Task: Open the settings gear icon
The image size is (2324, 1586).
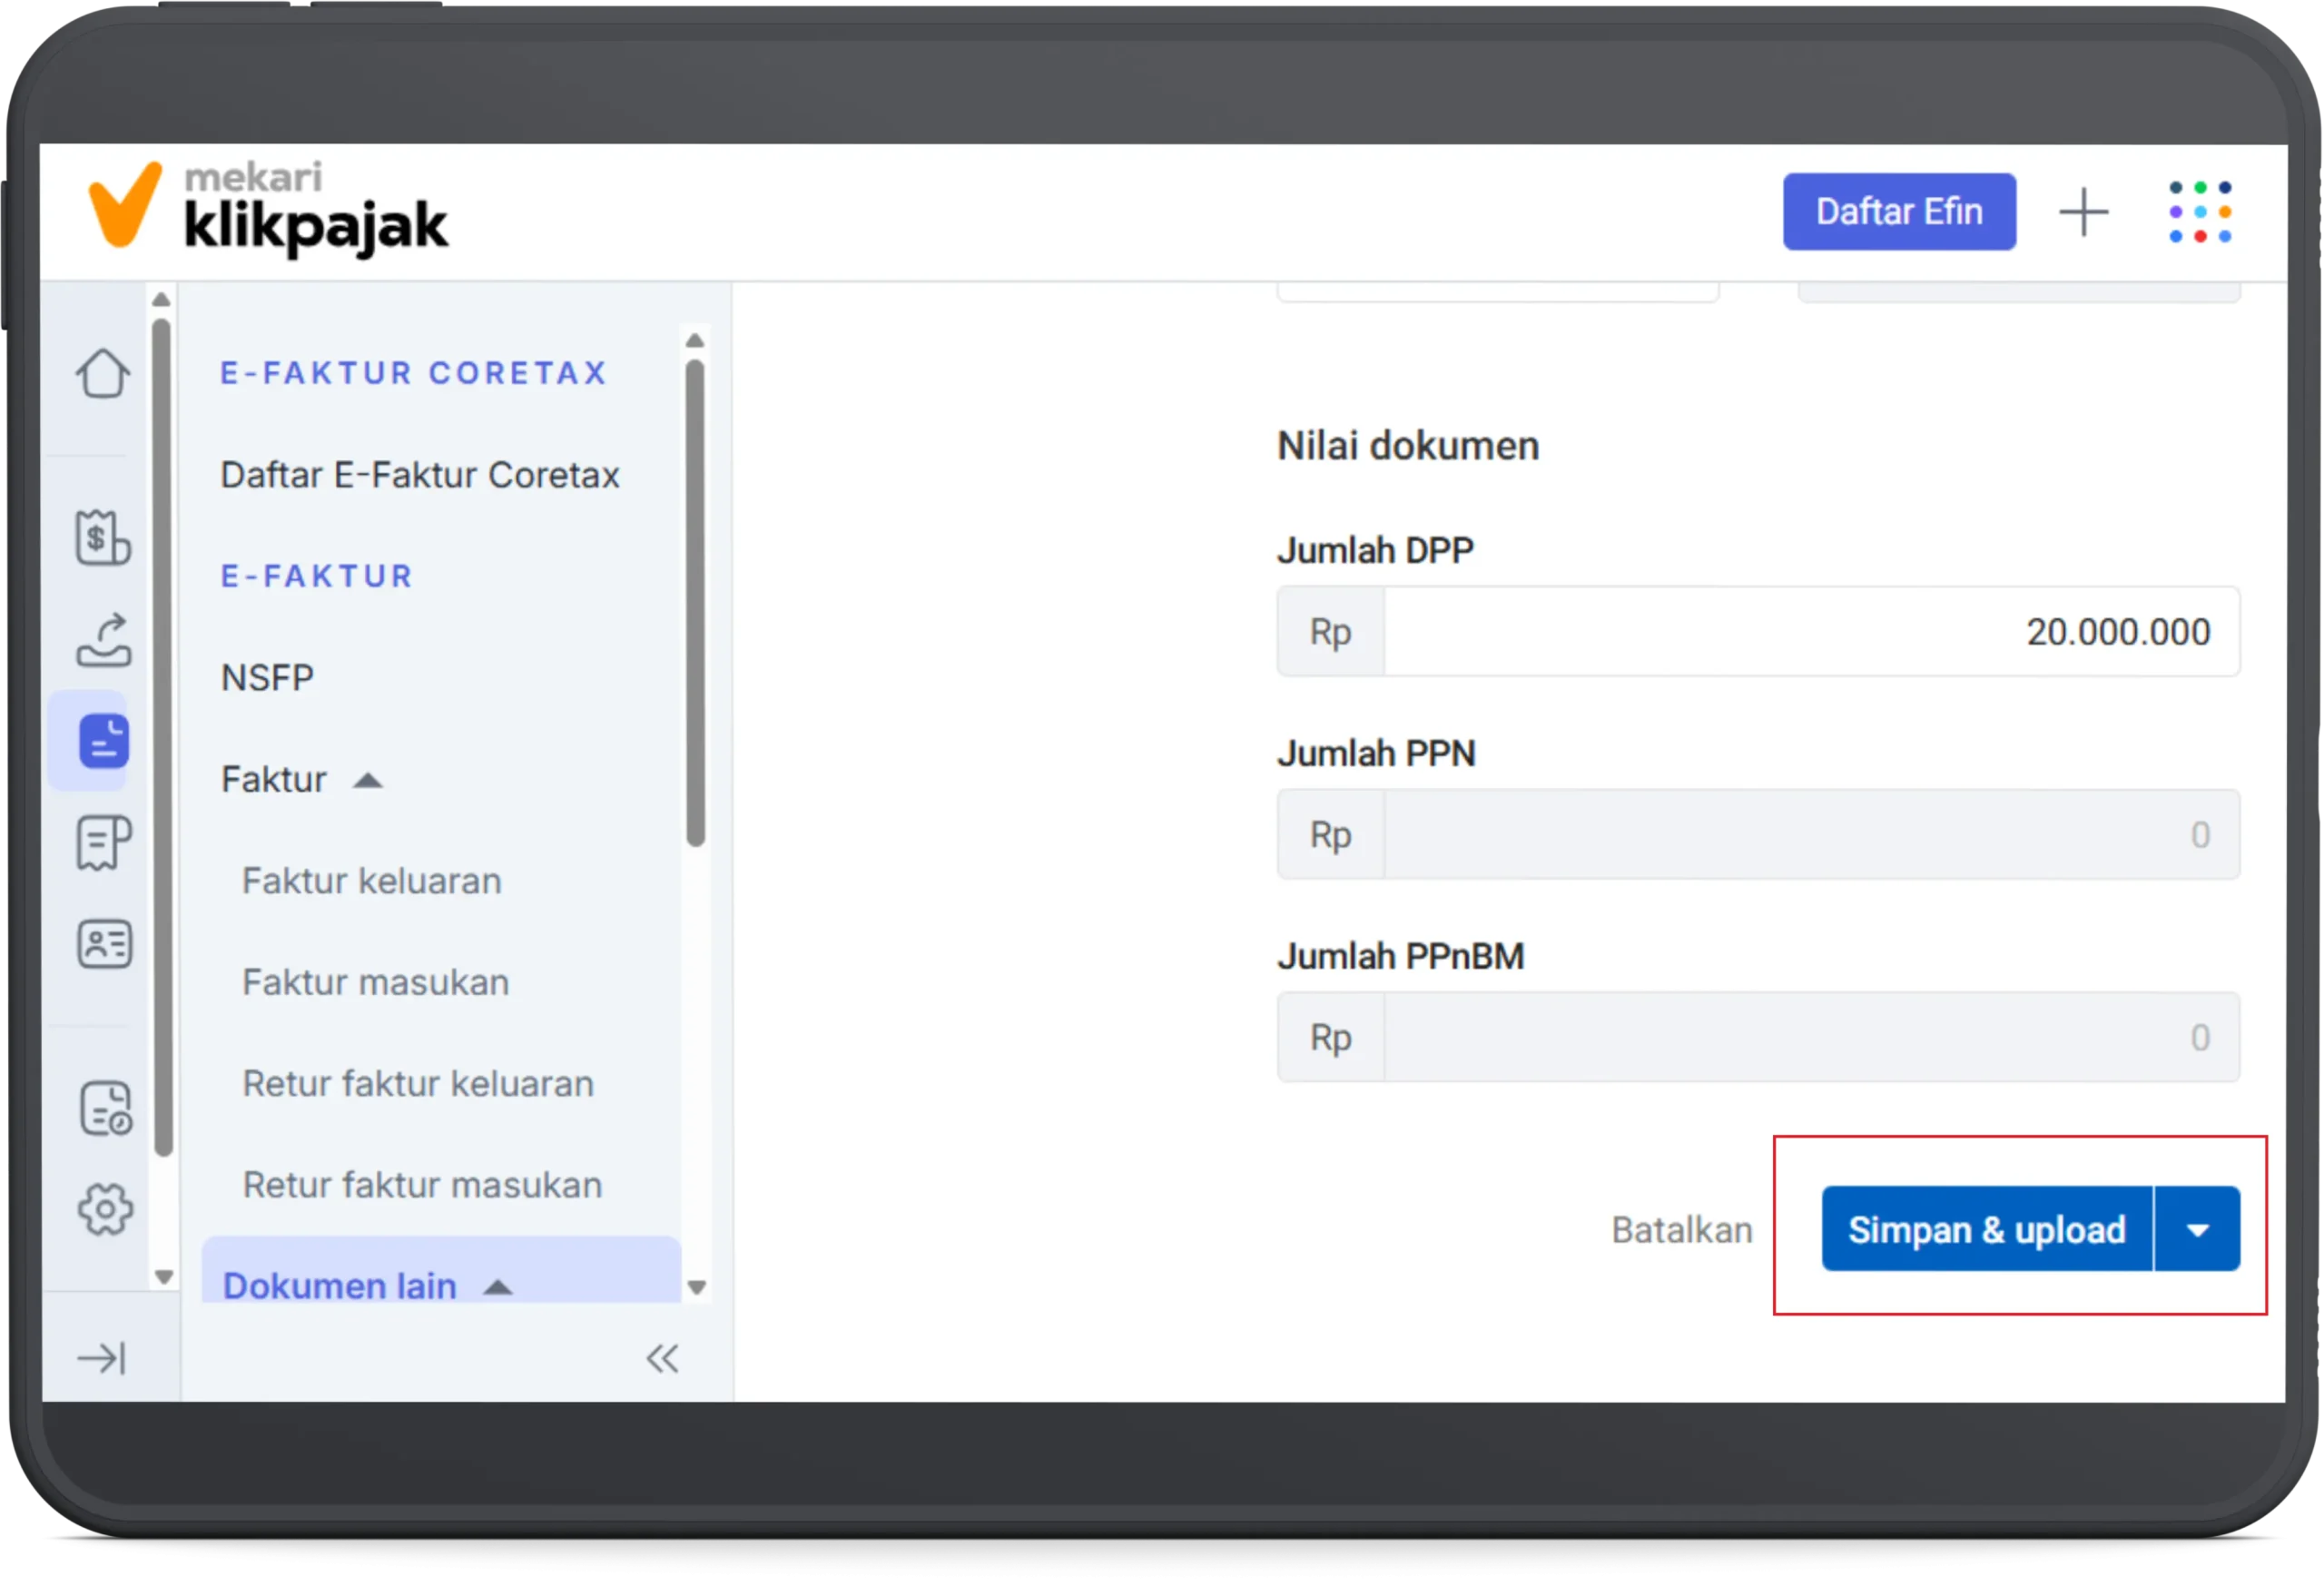Action: click(105, 1210)
